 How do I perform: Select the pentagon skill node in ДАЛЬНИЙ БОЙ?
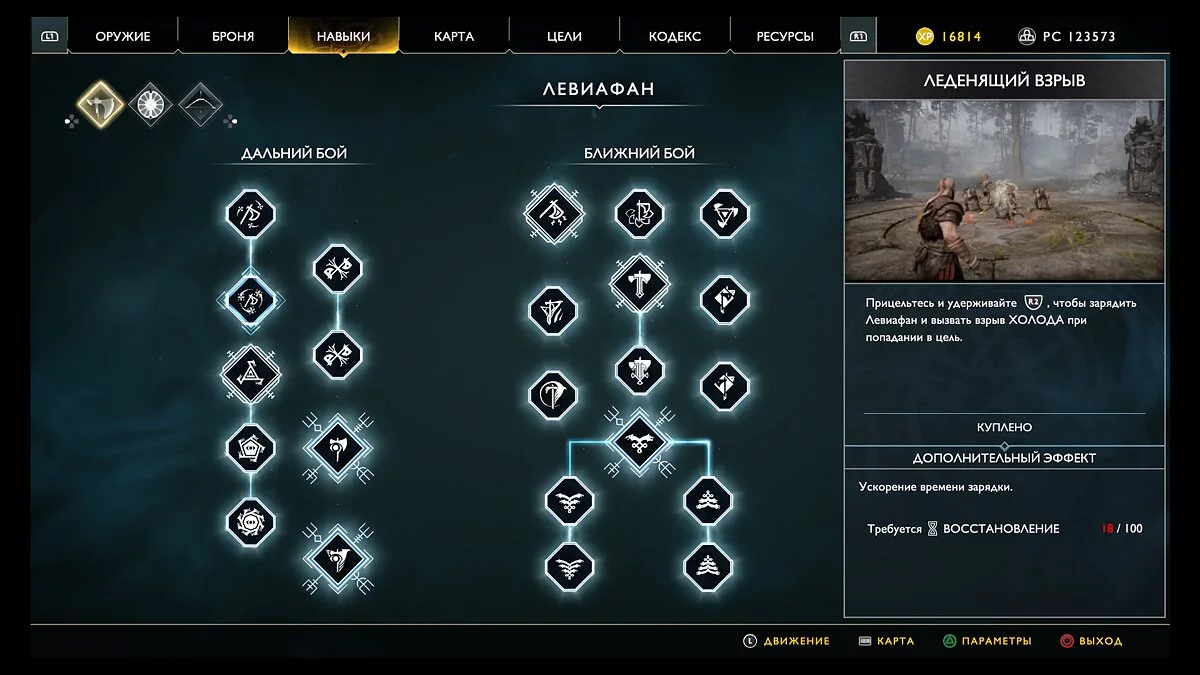(250, 447)
